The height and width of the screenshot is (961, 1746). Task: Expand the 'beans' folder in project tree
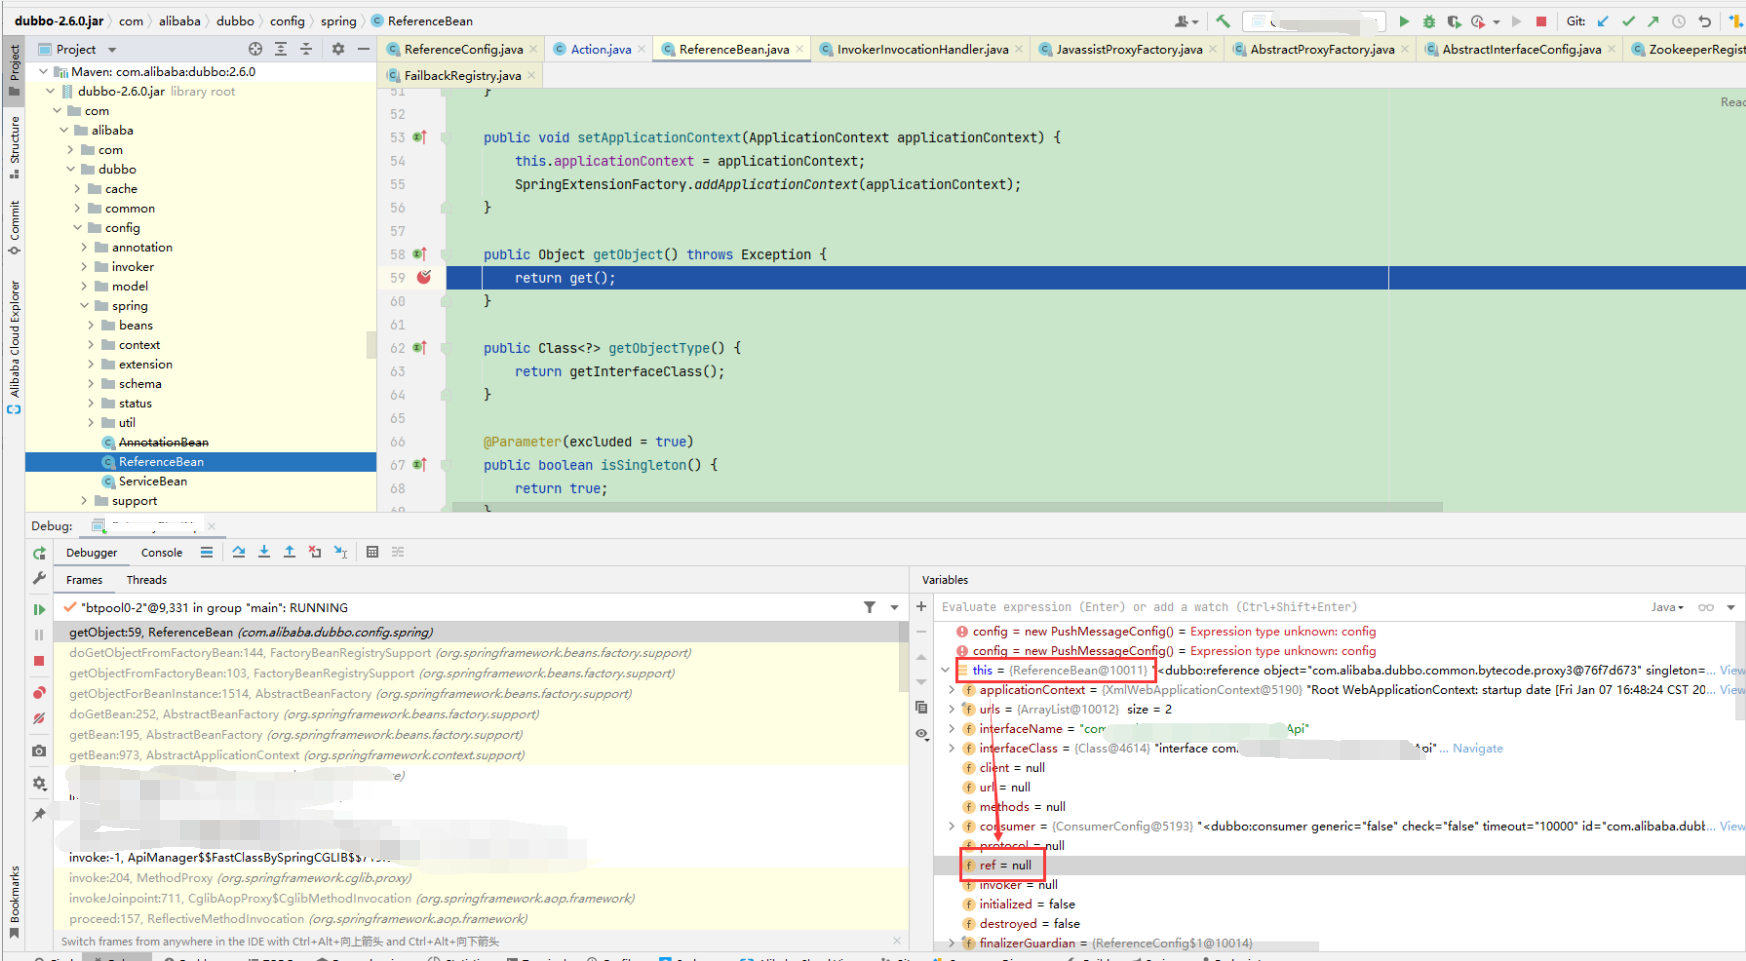point(91,325)
